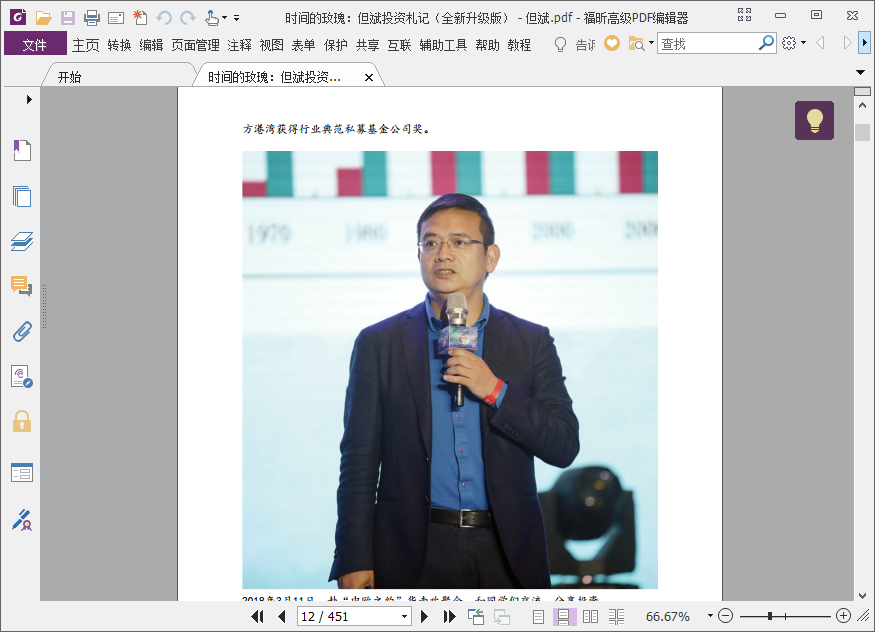Screen dimensions: 875x632
Task: Open the signature pen certificate panel
Action: coord(22,519)
